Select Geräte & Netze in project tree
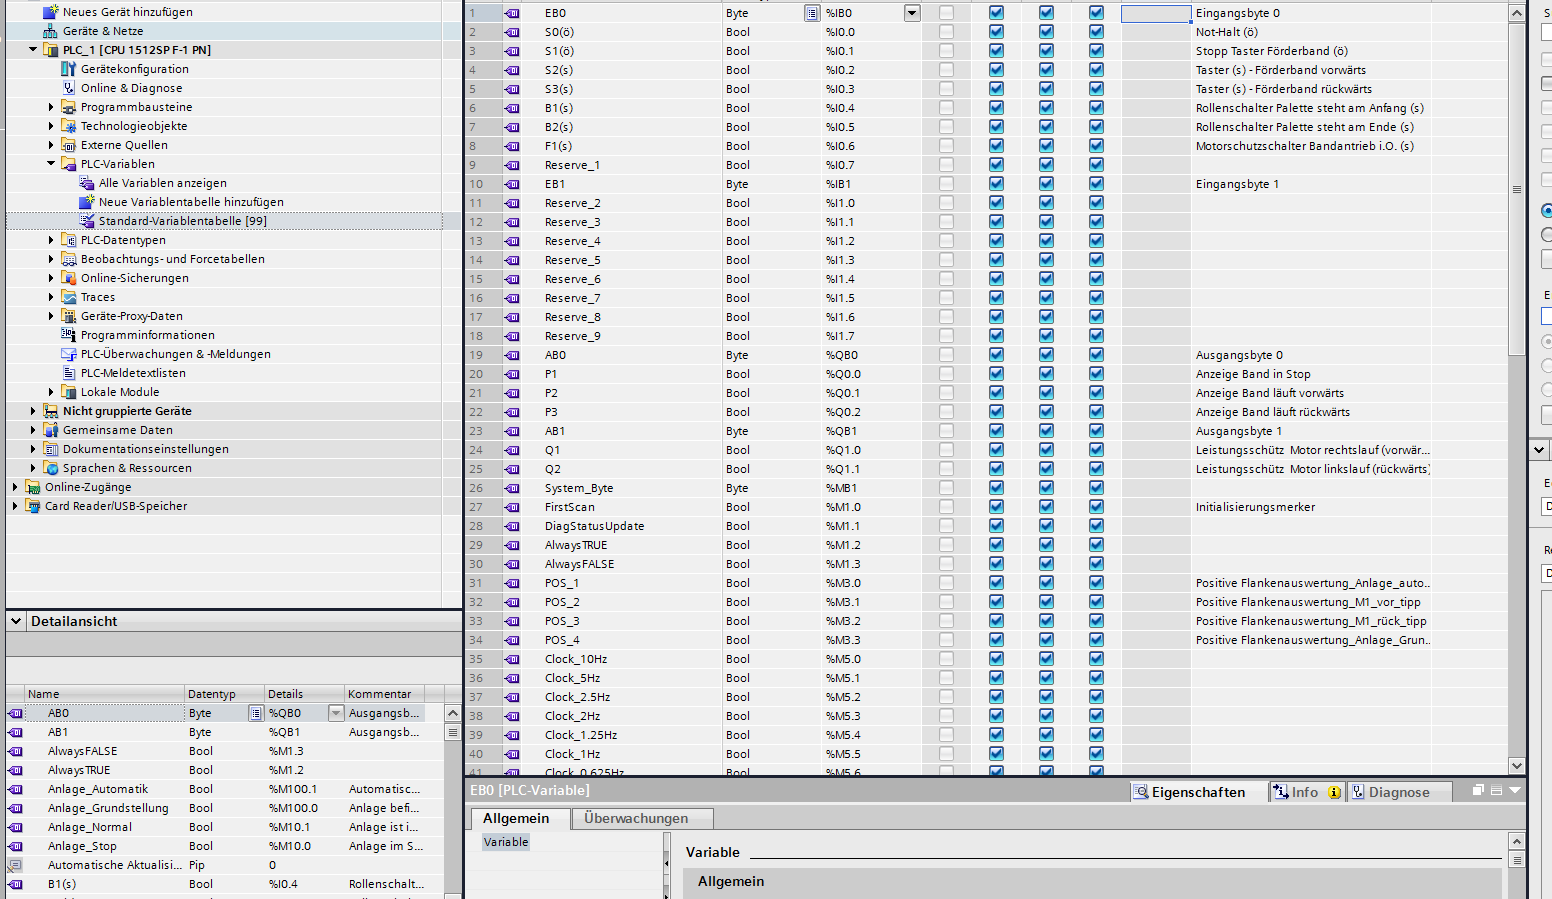The height and width of the screenshot is (899, 1552). [102, 31]
